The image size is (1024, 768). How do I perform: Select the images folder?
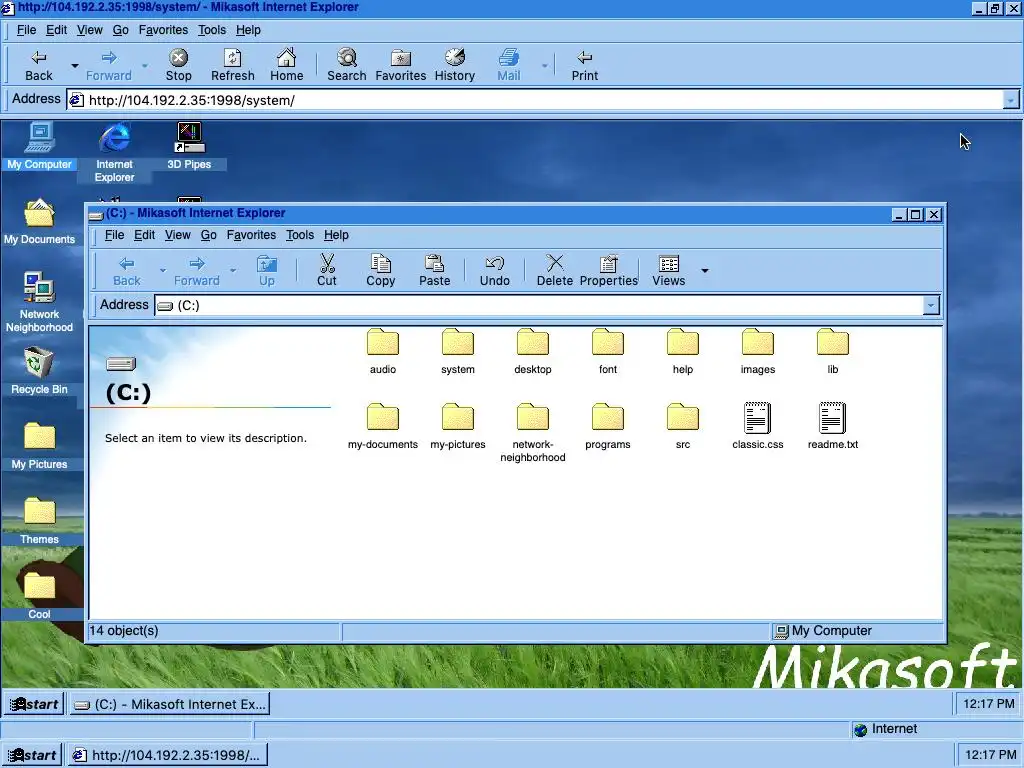[758, 351]
